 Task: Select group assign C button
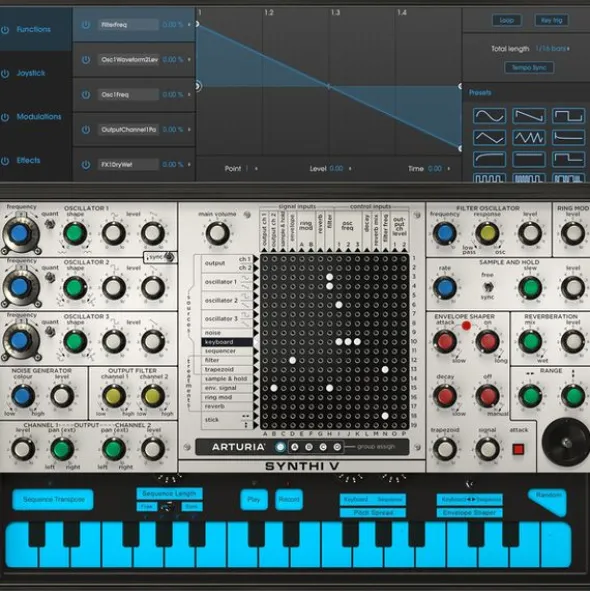(x=323, y=447)
